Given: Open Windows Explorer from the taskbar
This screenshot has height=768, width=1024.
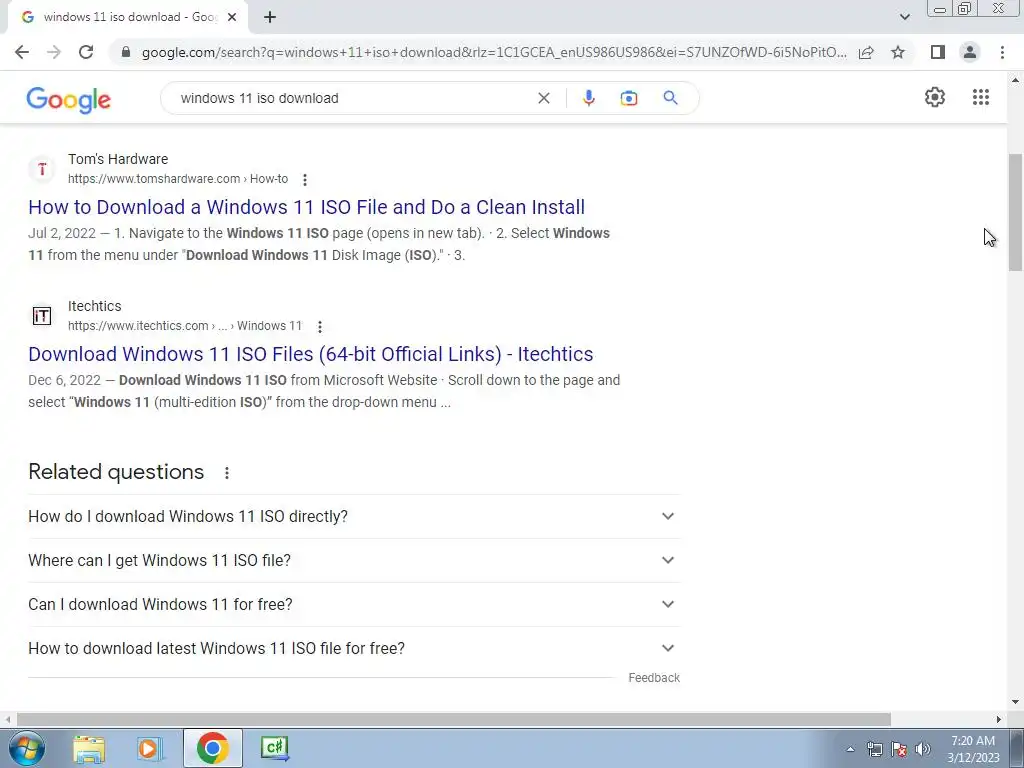Looking at the screenshot, I should (x=89, y=748).
